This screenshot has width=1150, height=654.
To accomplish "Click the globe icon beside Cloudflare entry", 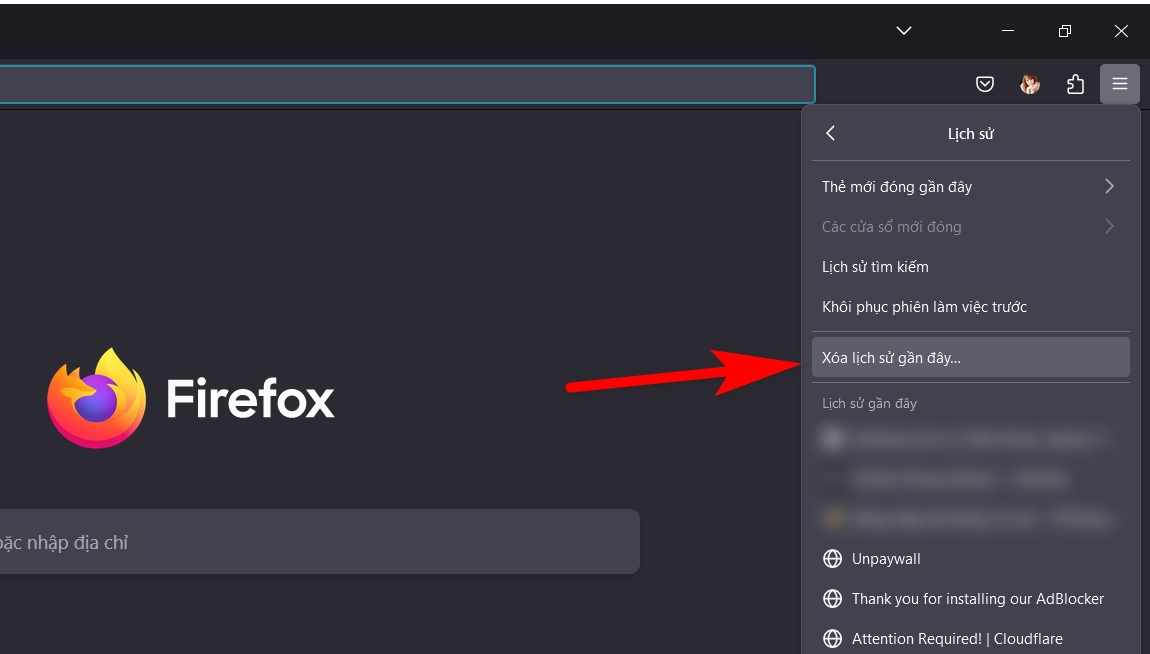I will pos(832,639).
